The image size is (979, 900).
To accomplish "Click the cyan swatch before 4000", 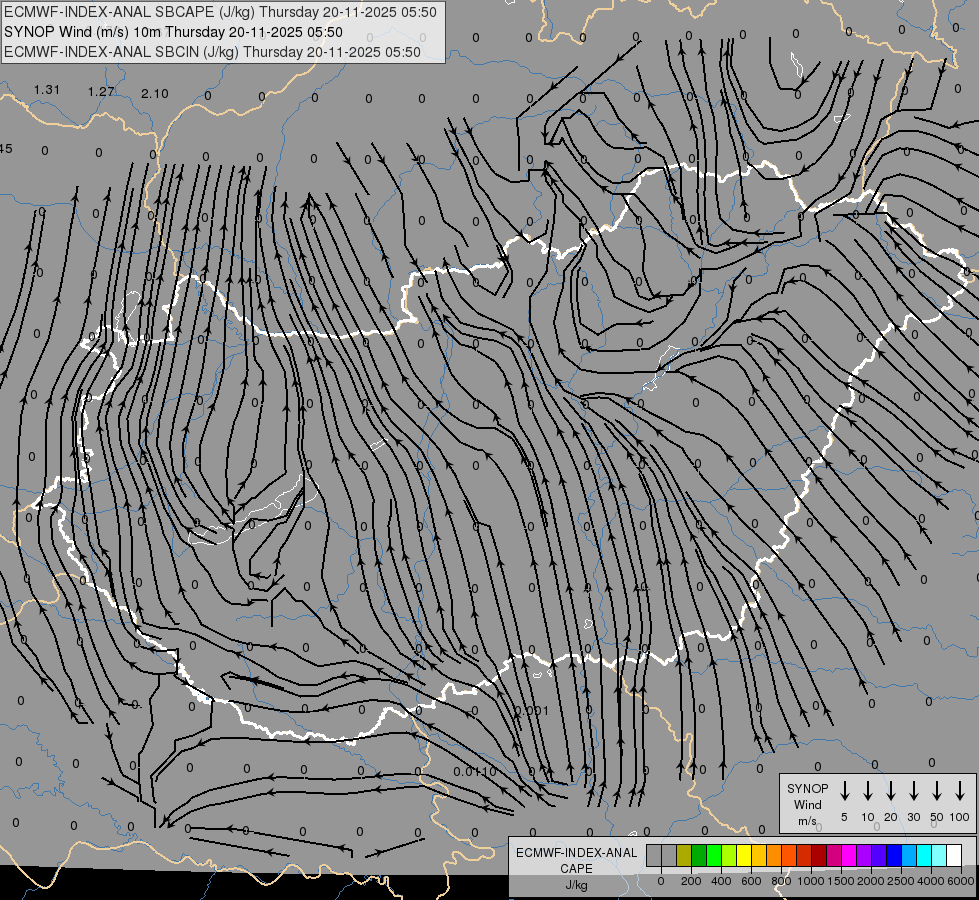I will coord(923,855).
